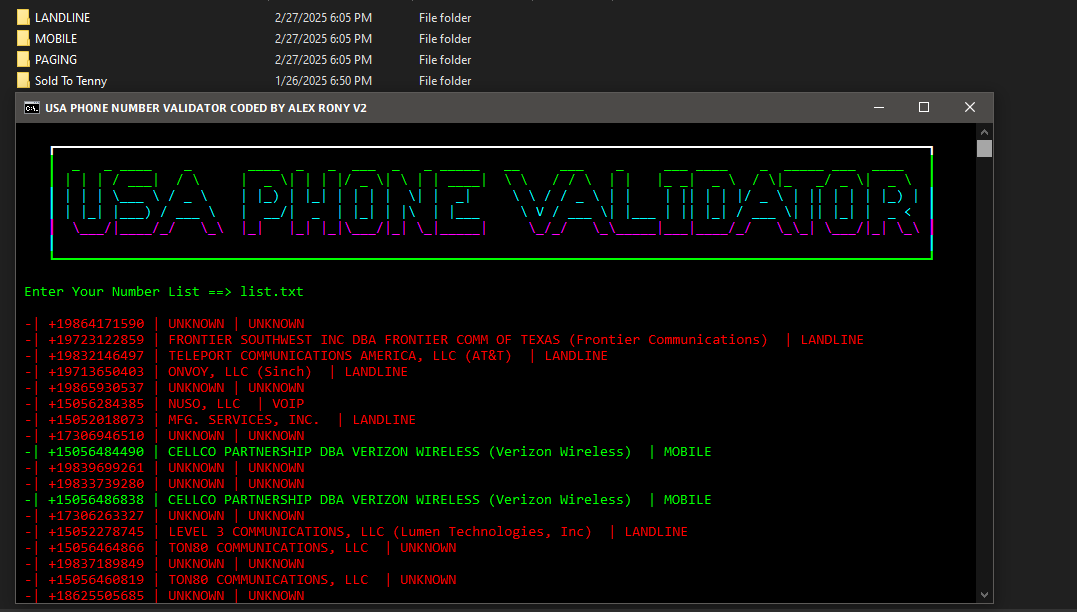This screenshot has width=1077, height=612.
Task: Click the console app icon in the title bar
Action: click(31, 107)
